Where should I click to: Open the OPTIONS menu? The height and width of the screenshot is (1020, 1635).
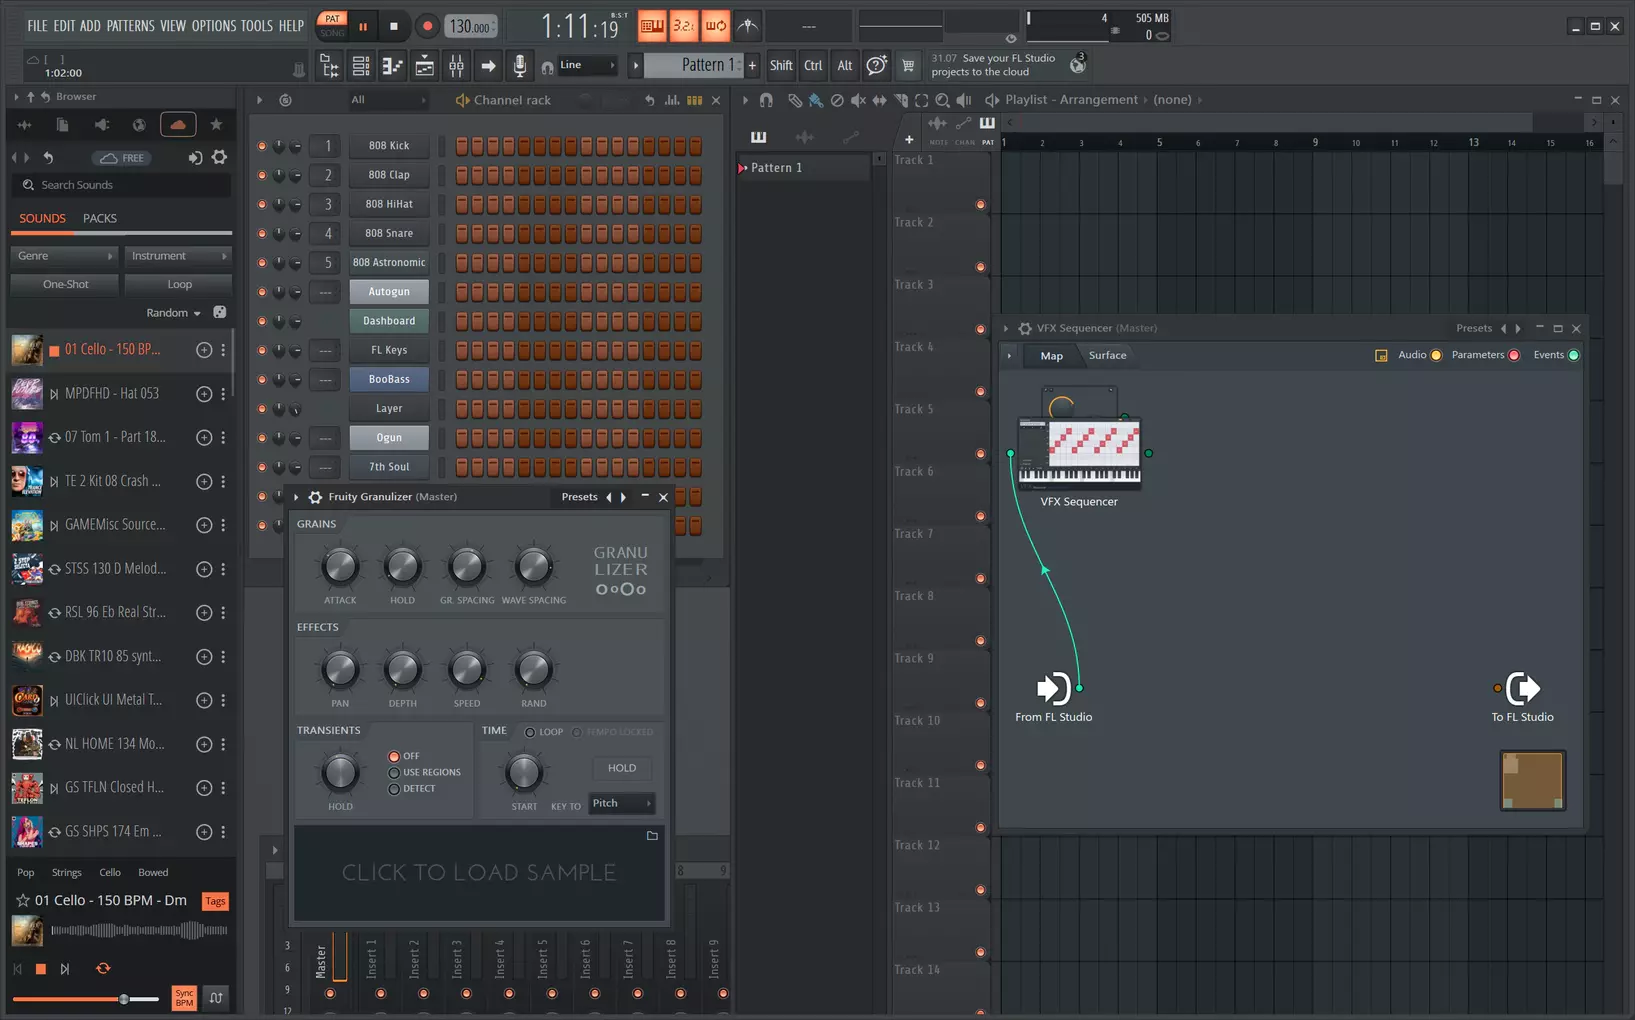(213, 26)
